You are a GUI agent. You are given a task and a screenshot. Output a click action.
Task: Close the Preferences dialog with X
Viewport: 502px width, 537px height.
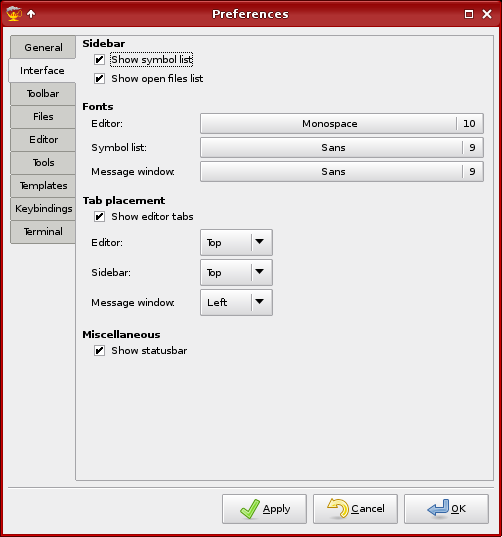[487, 14]
